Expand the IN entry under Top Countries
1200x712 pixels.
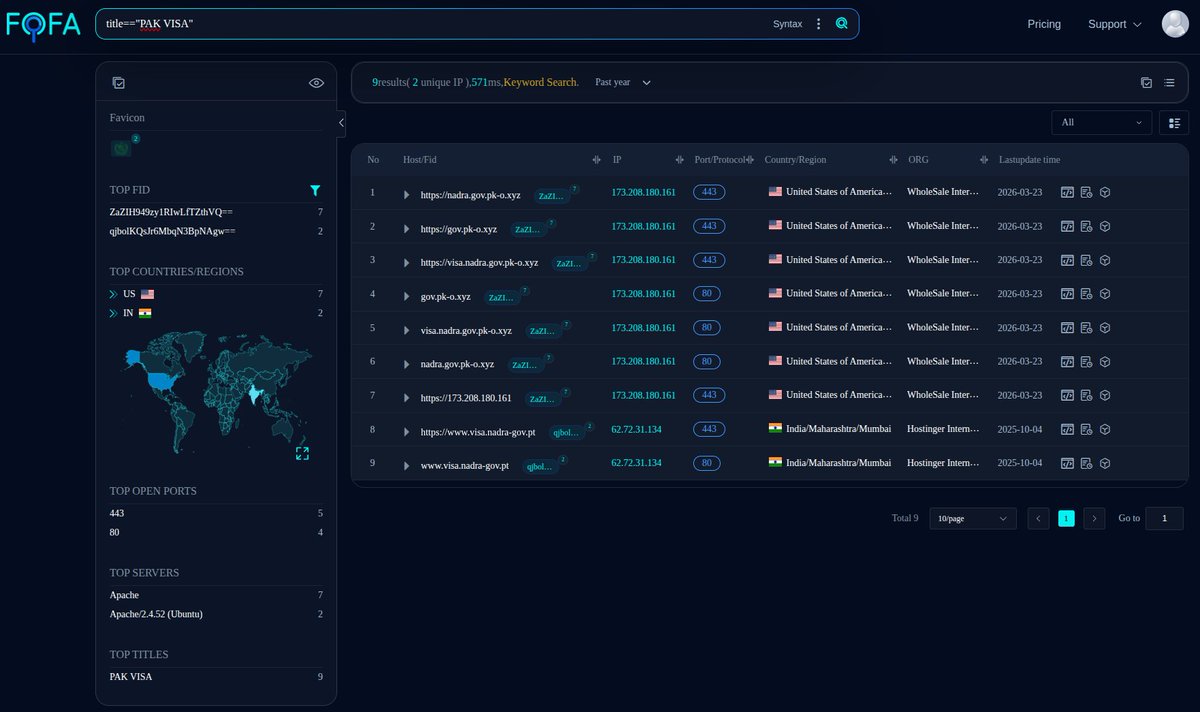(x=114, y=313)
